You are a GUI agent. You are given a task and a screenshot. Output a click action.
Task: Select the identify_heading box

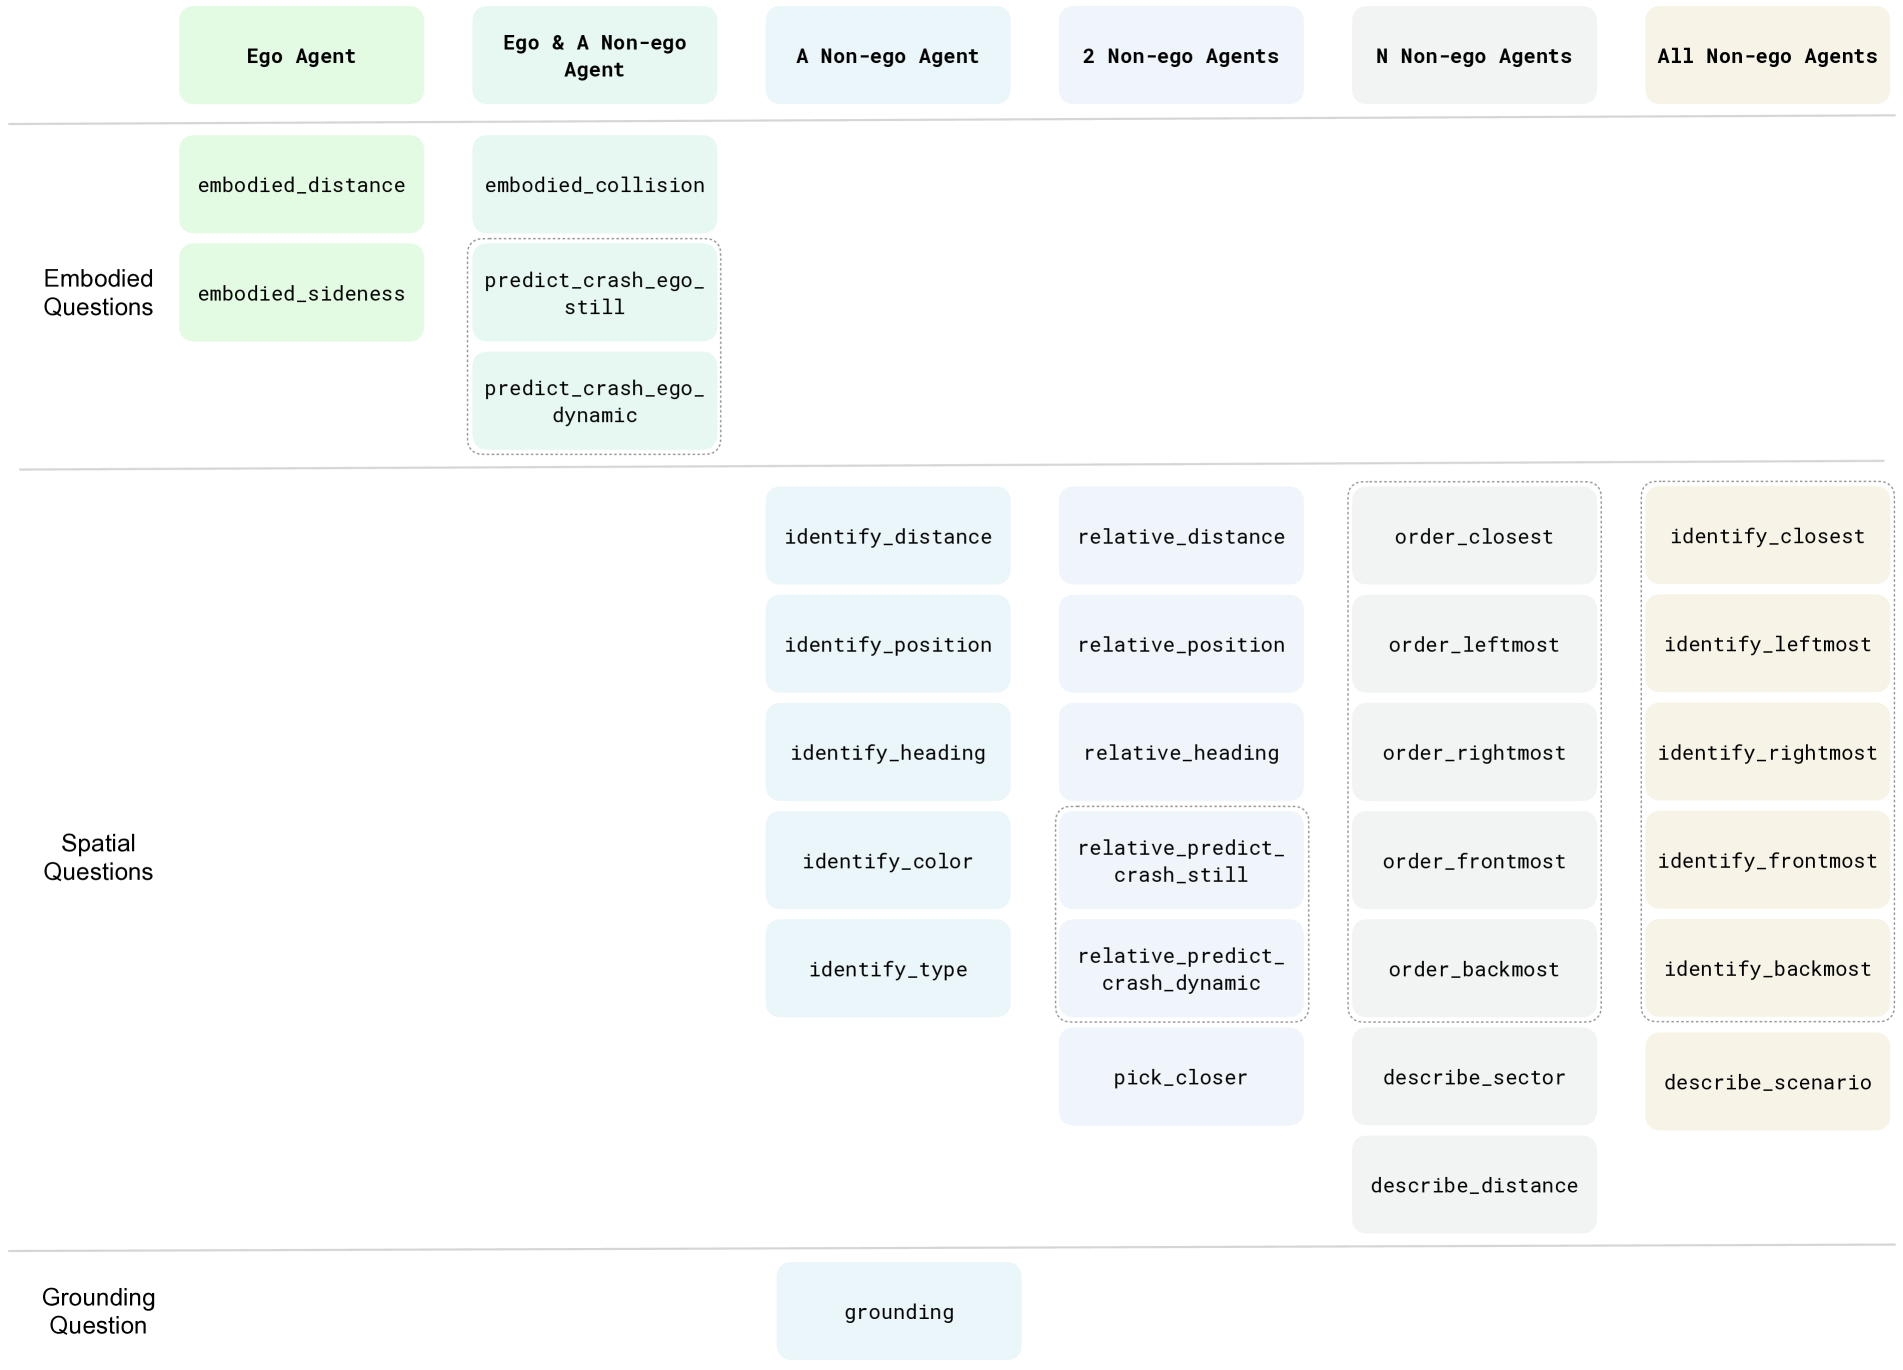click(887, 753)
